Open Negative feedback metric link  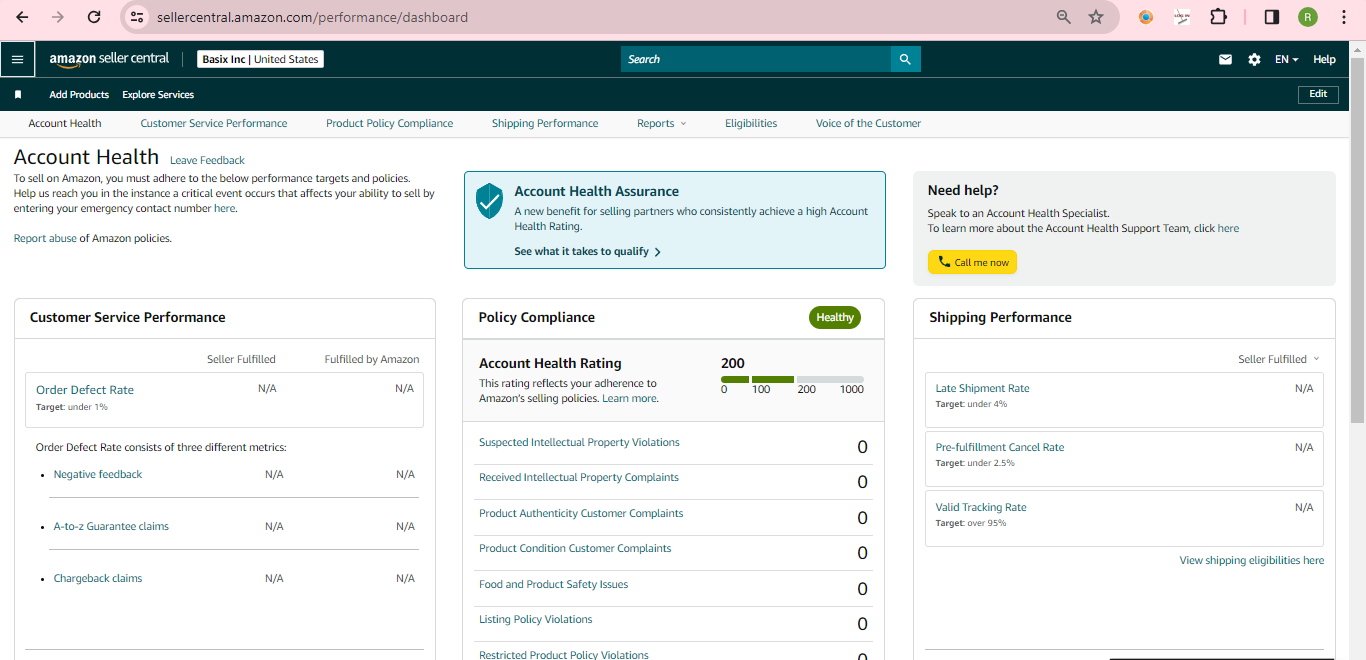click(x=98, y=474)
